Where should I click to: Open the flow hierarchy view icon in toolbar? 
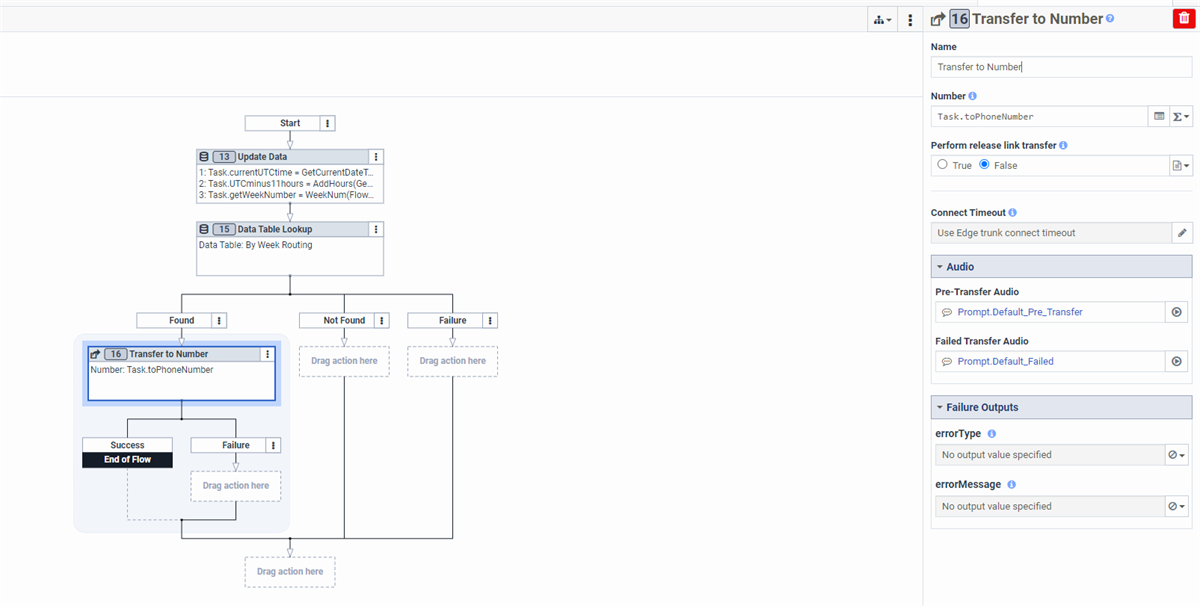[x=880, y=19]
